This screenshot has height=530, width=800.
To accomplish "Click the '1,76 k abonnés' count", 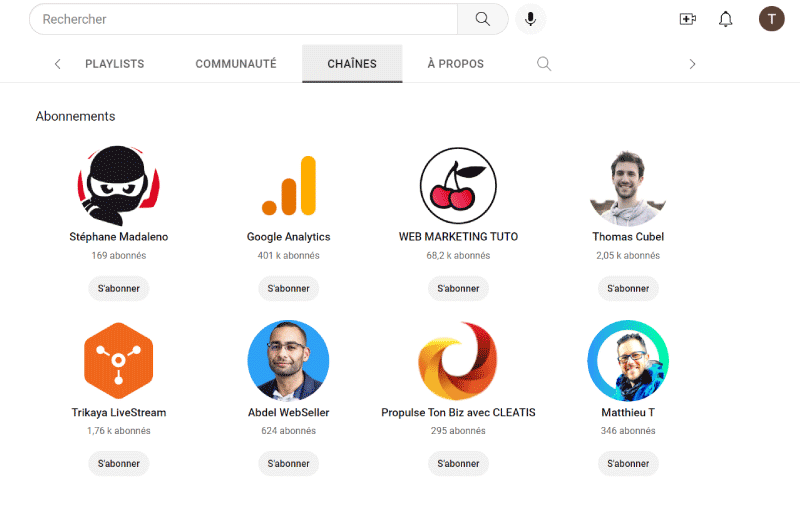I will point(118,431).
